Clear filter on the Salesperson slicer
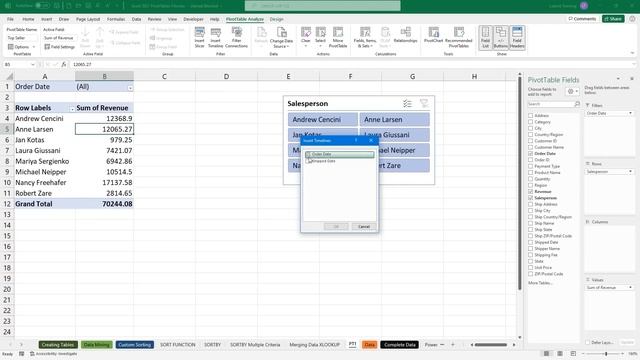640x360 pixels. tap(424, 104)
